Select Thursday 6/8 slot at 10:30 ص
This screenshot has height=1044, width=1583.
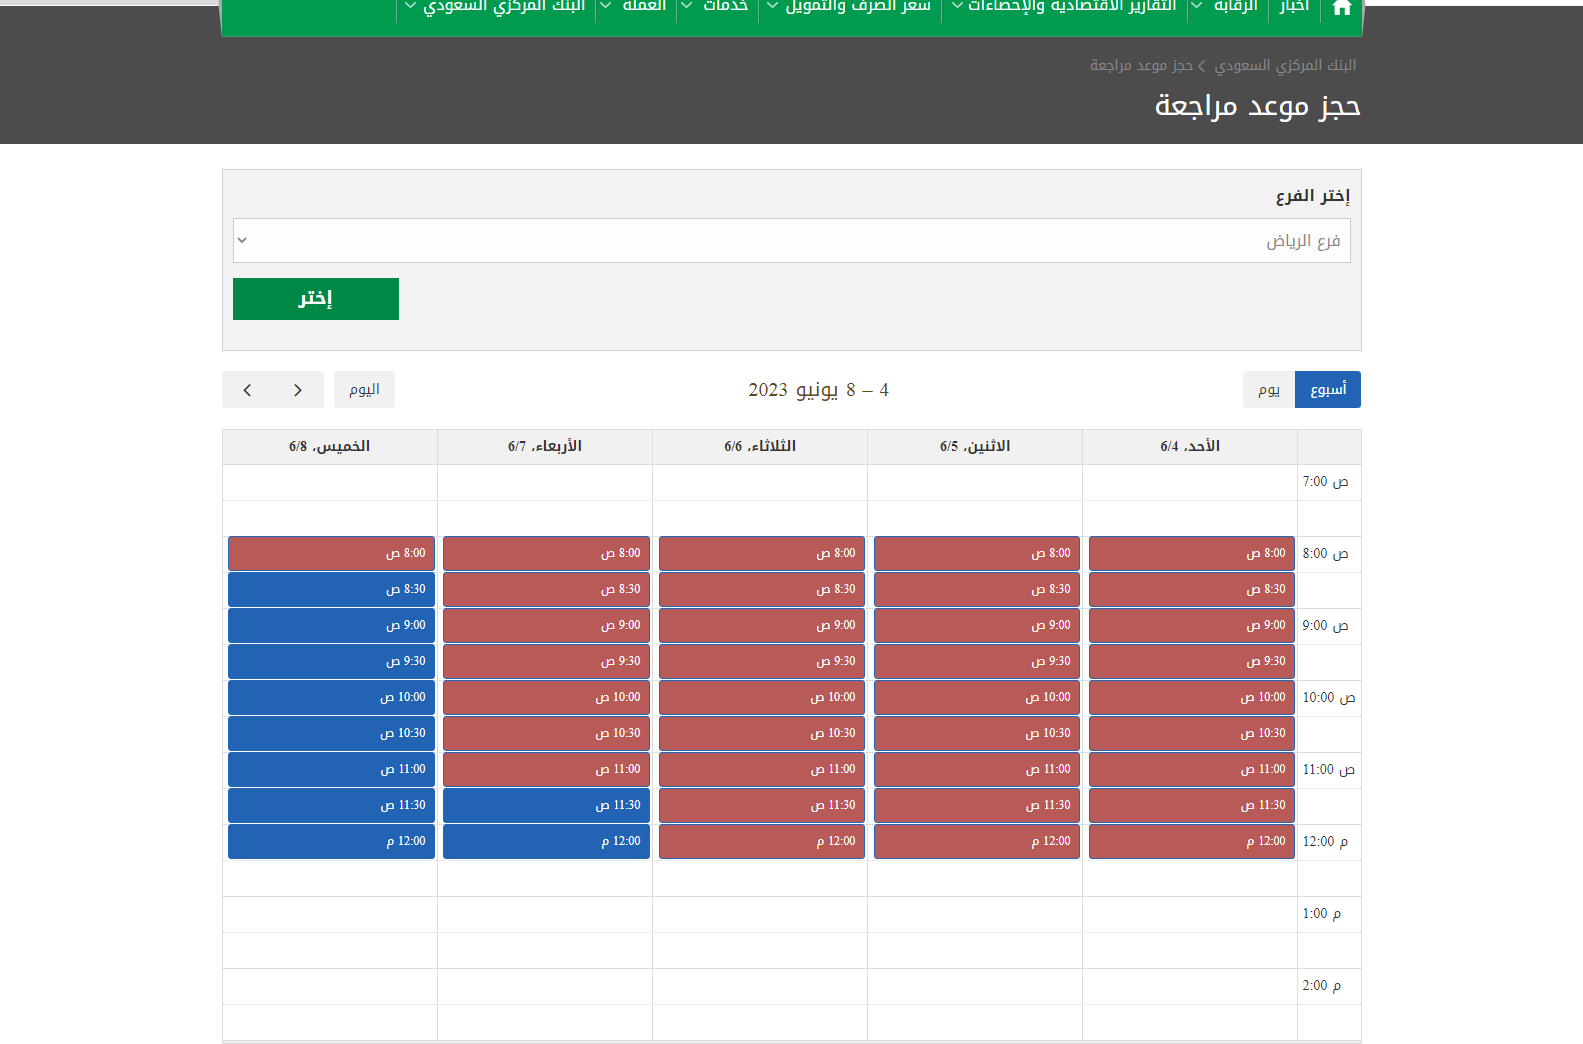tap(331, 734)
